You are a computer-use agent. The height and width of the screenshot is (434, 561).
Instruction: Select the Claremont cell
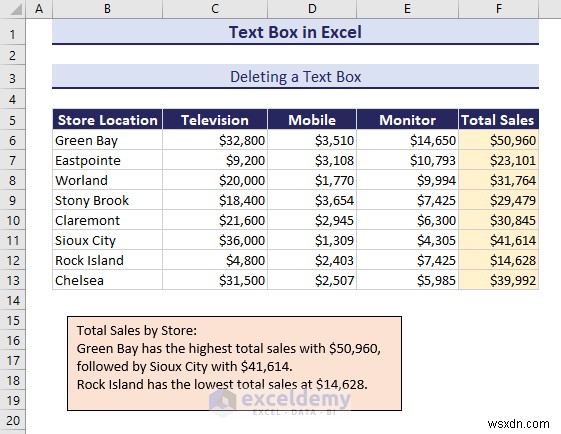(107, 220)
